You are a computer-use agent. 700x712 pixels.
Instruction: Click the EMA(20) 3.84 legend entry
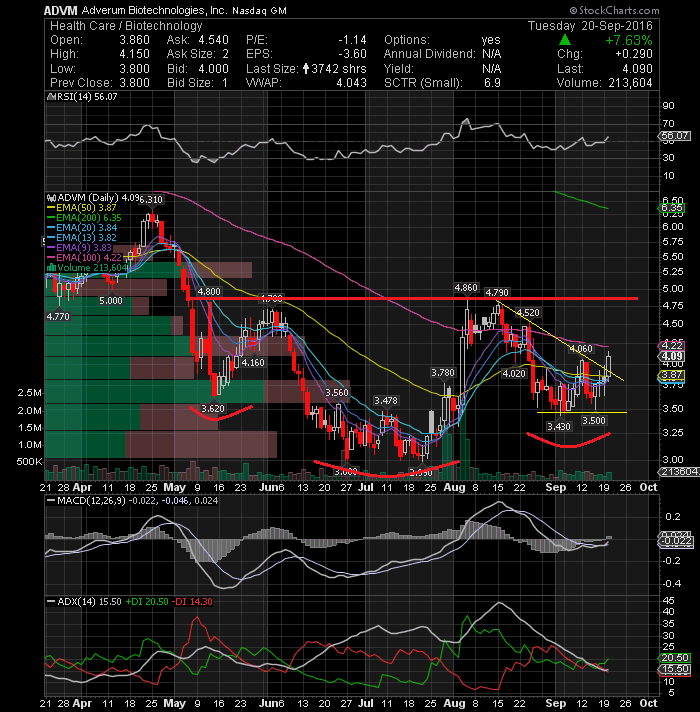86,227
